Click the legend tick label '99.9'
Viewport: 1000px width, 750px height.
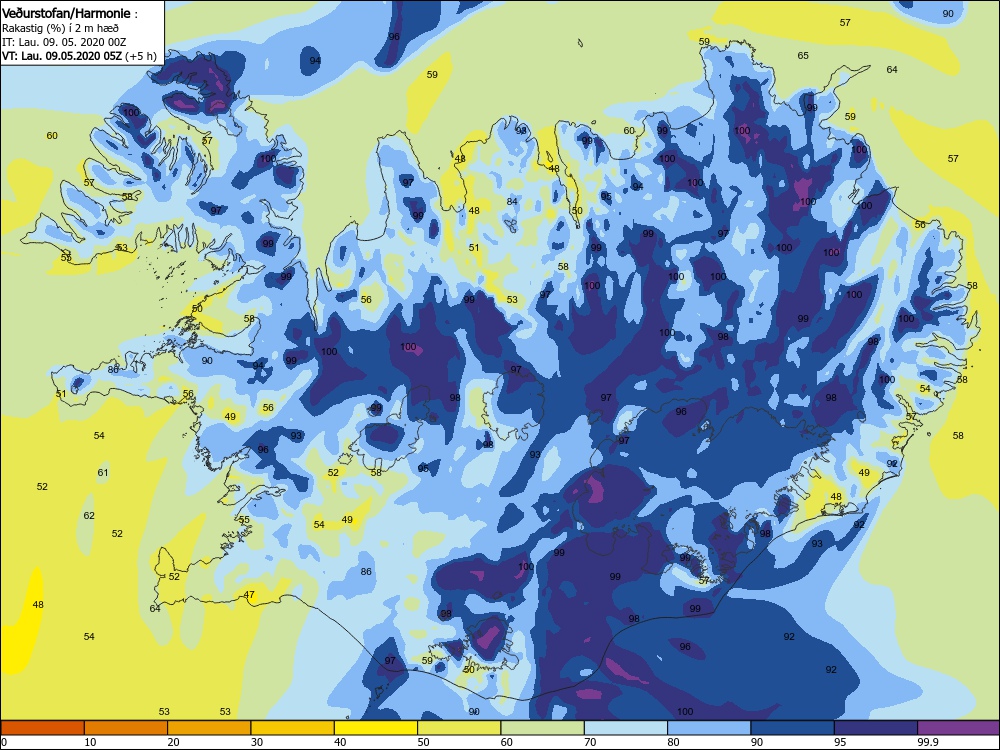pyautogui.click(x=927, y=742)
